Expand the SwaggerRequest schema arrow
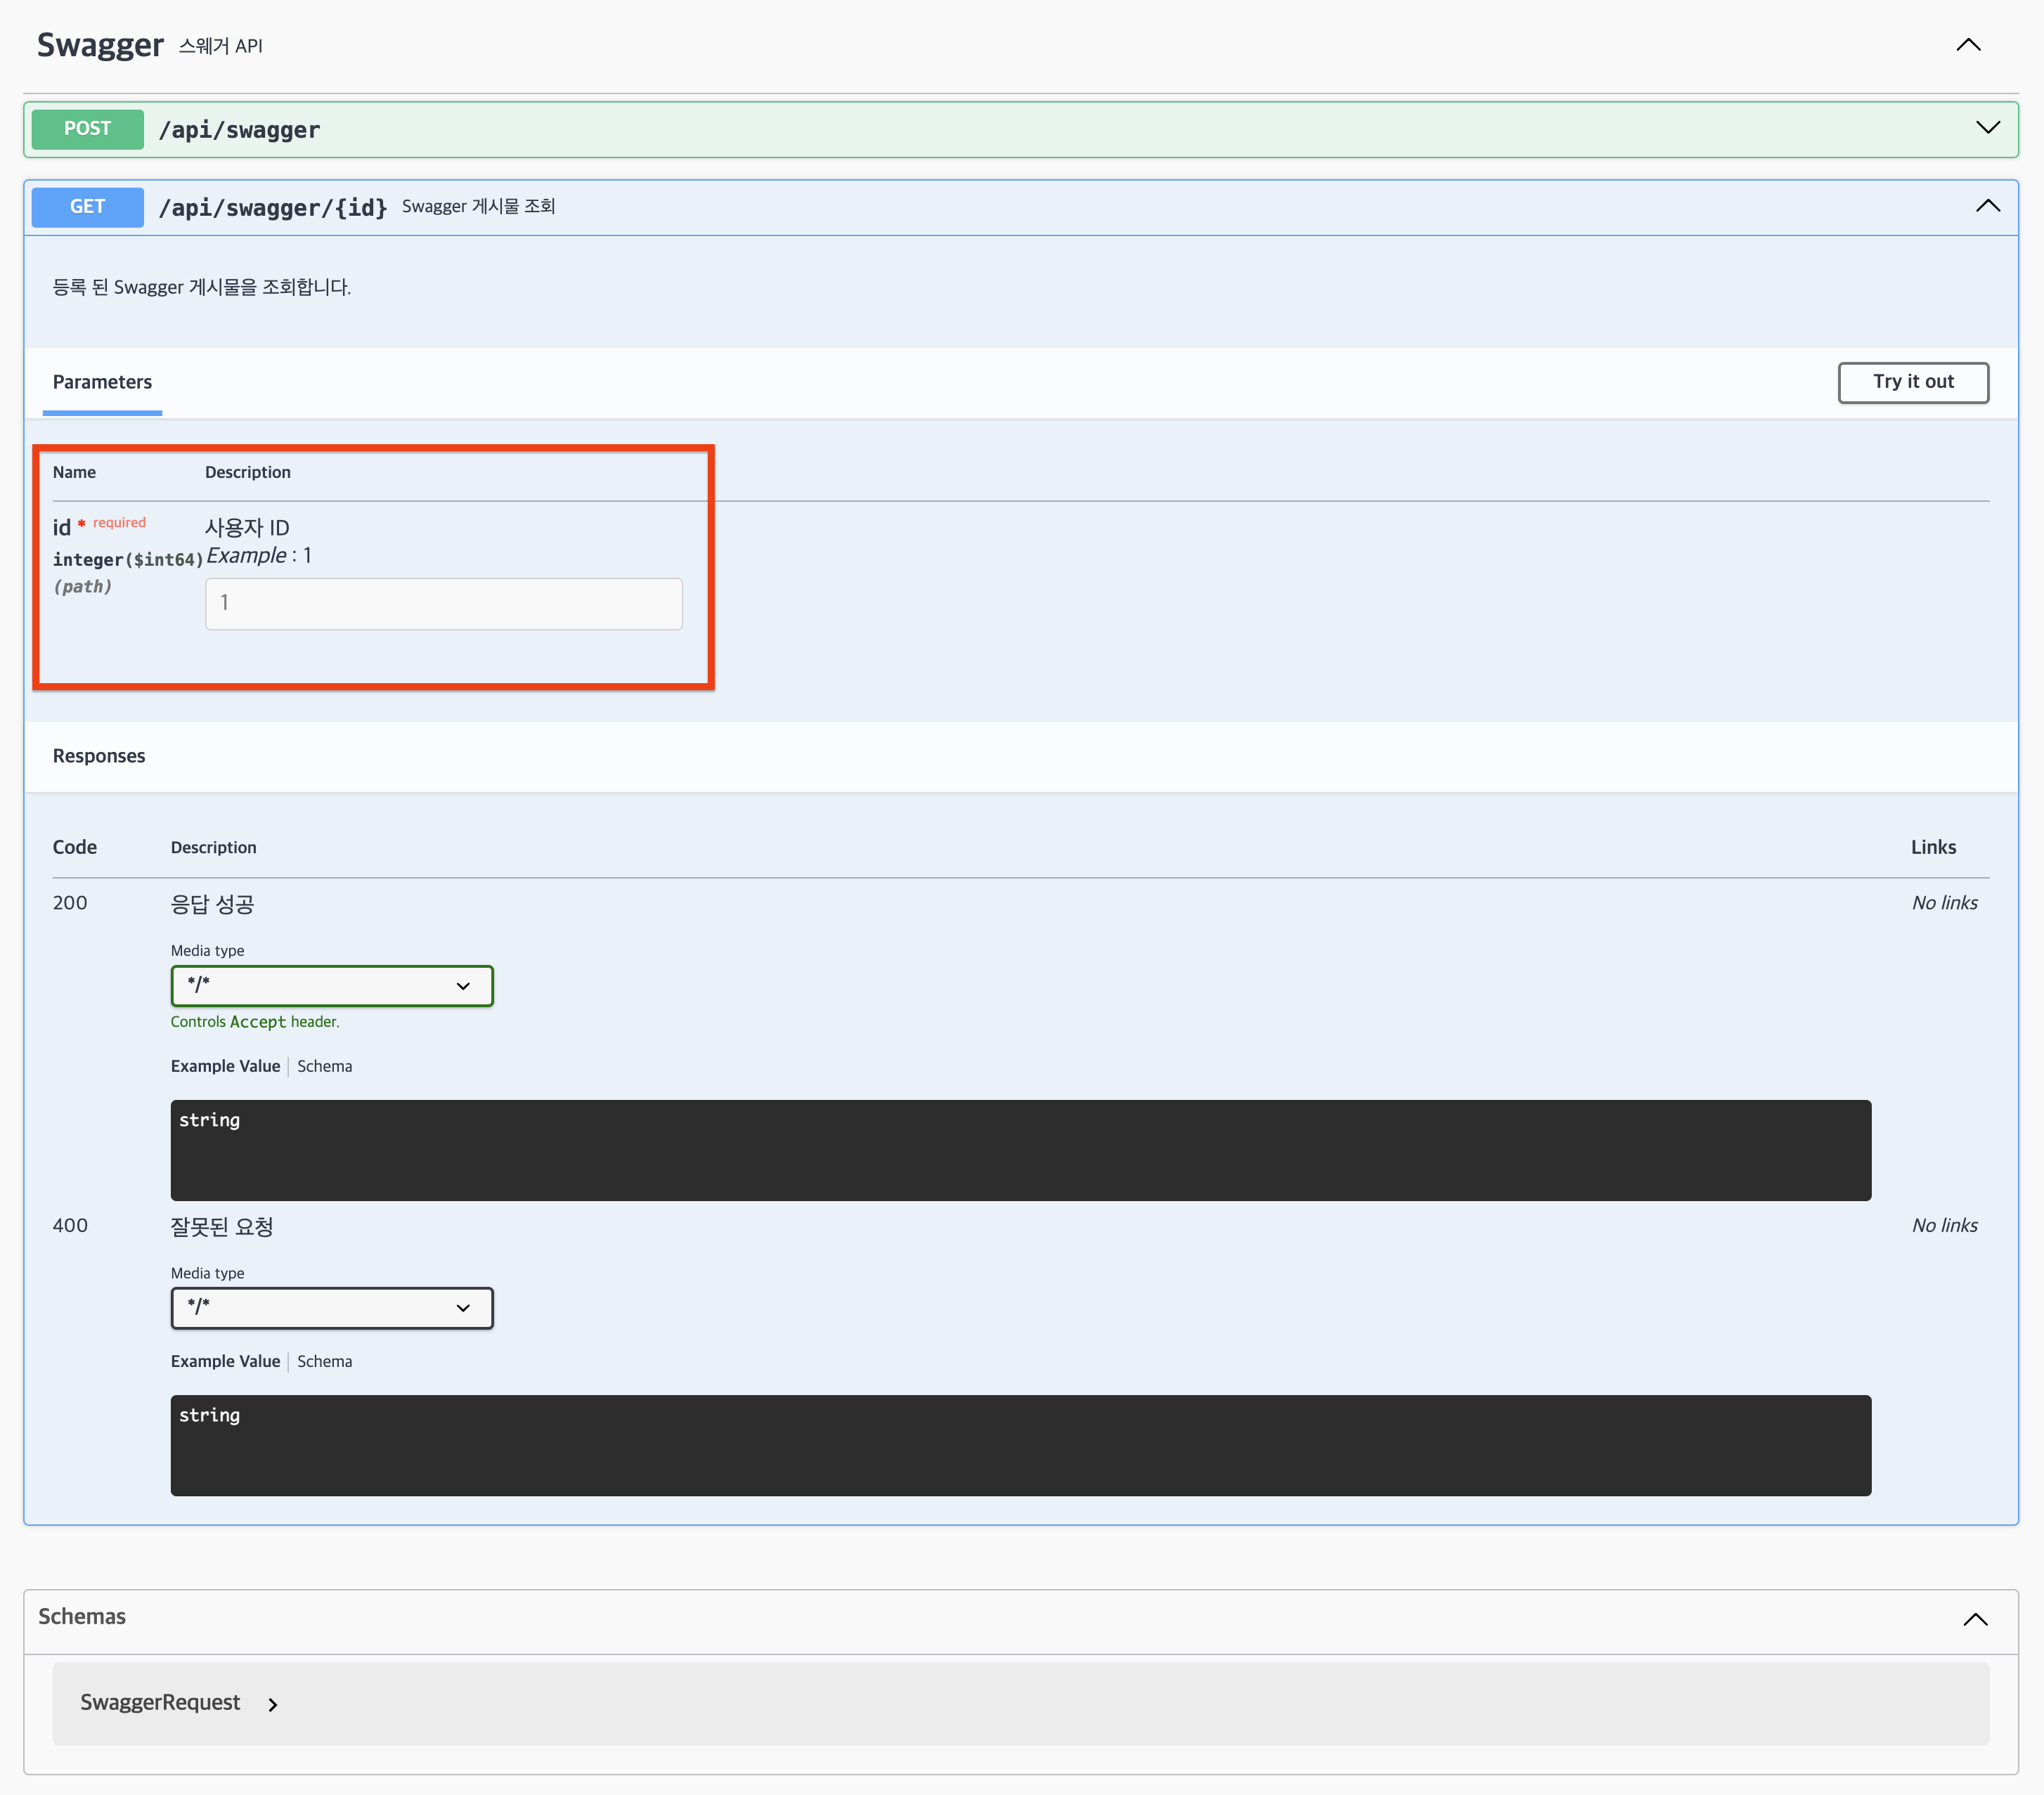This screenshot has width=2044, height=1795. 273,1704
